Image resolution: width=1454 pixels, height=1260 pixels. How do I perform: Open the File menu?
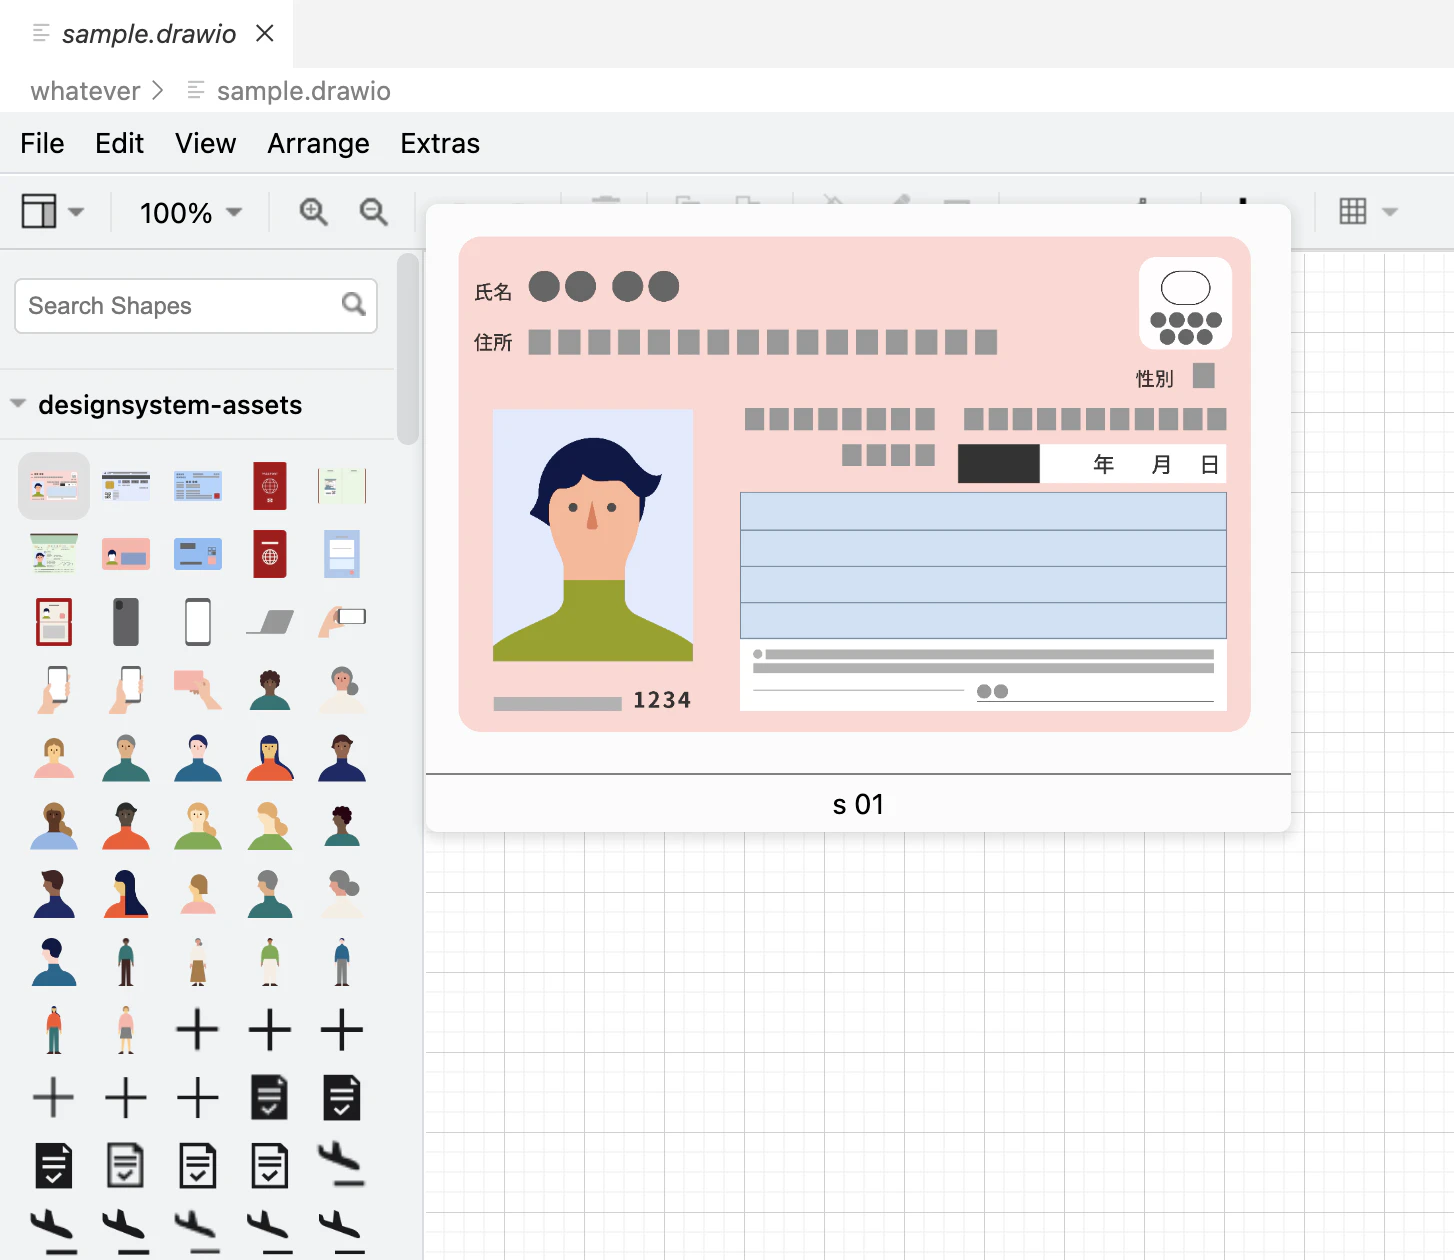coord(42,143)
